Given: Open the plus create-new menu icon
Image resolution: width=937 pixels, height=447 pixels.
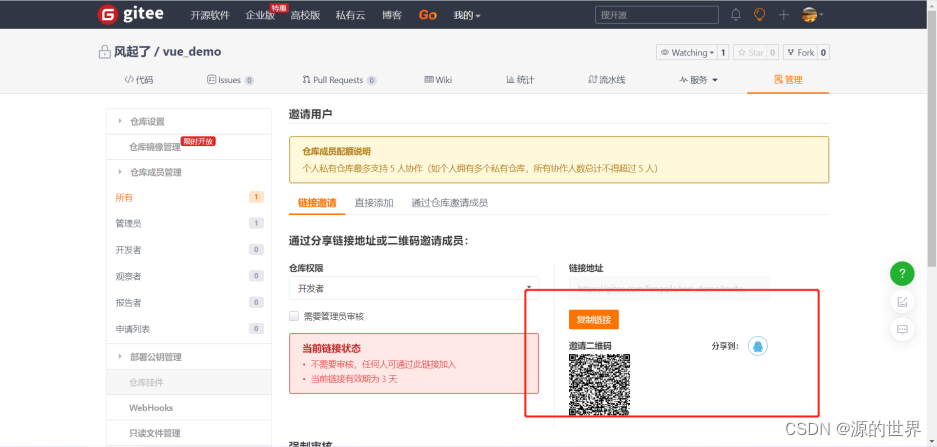Looking at the screenshot, I should click(x=783, y=15).
